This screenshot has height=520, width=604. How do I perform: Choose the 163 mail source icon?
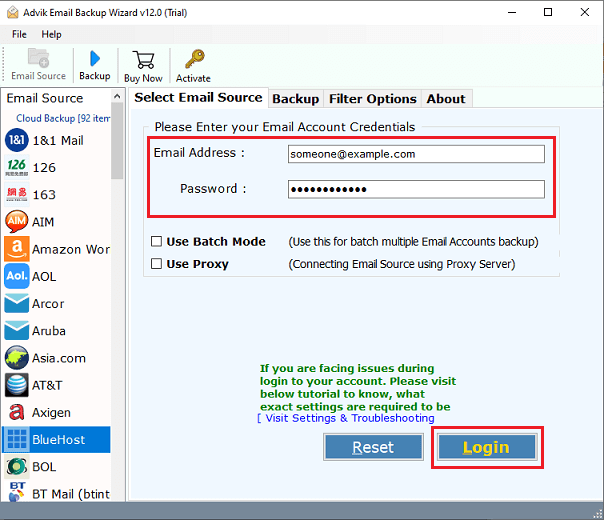pyautogui.click(x=17, y=195)
